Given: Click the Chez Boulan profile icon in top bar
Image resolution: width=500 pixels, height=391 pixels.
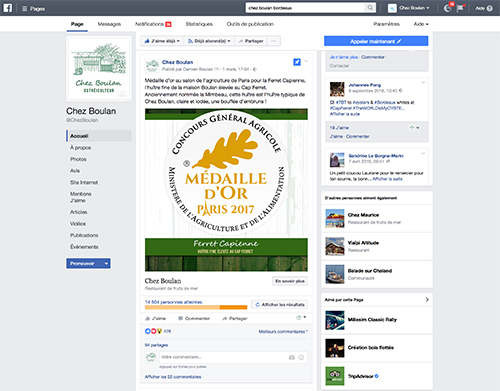Looking at the screenshot, I should tap(392, 8).
